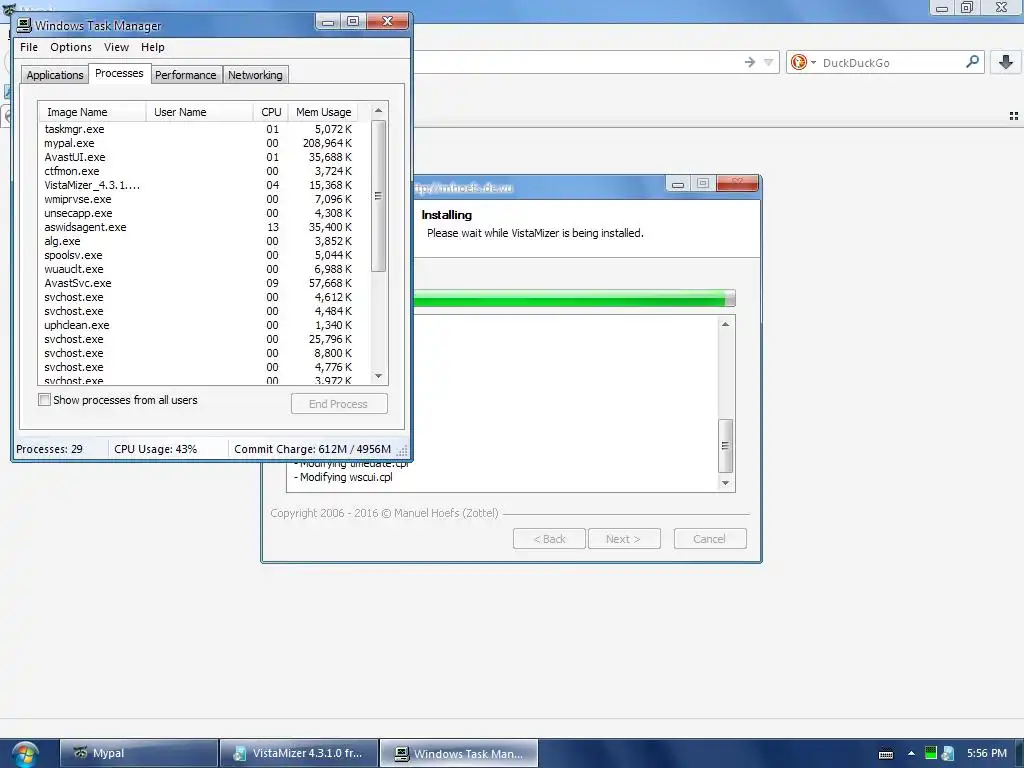Click Processes: 29 in status bar
The image size is (1024, 768).
50,449
